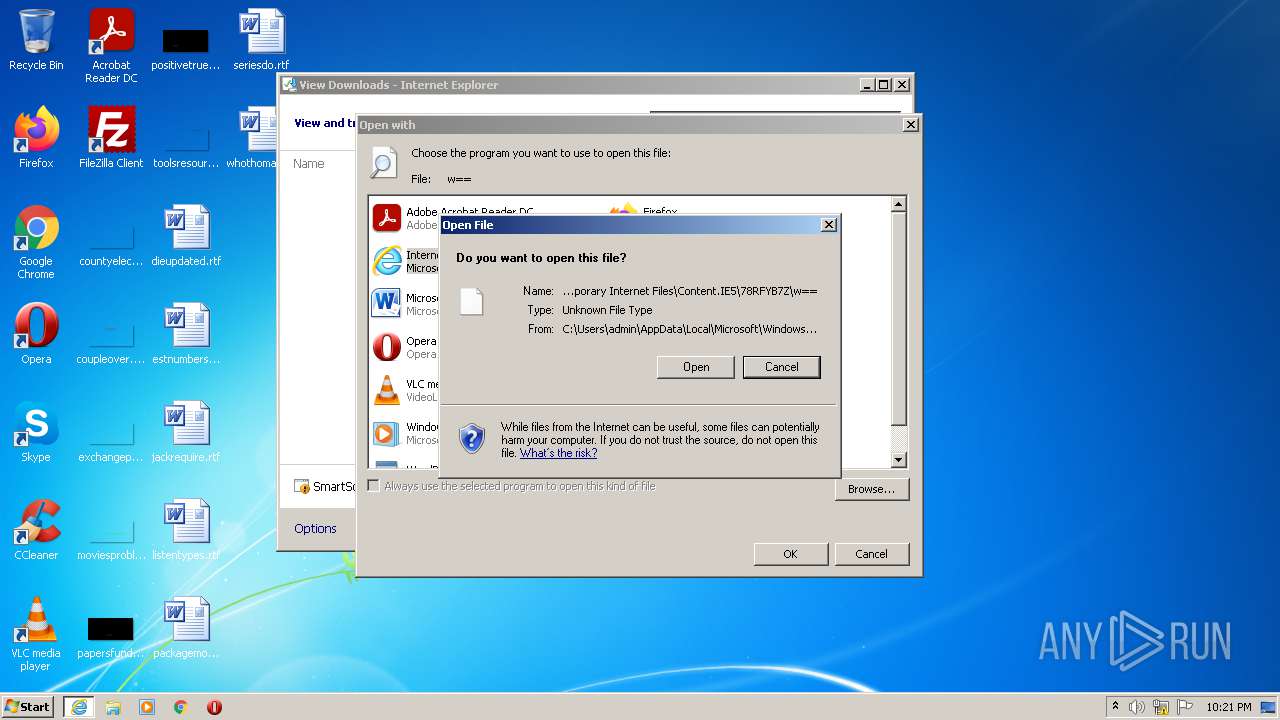
Task: Select listentypes.rtf desktop file
Action: pyautogui.click(x=186, y=530)
